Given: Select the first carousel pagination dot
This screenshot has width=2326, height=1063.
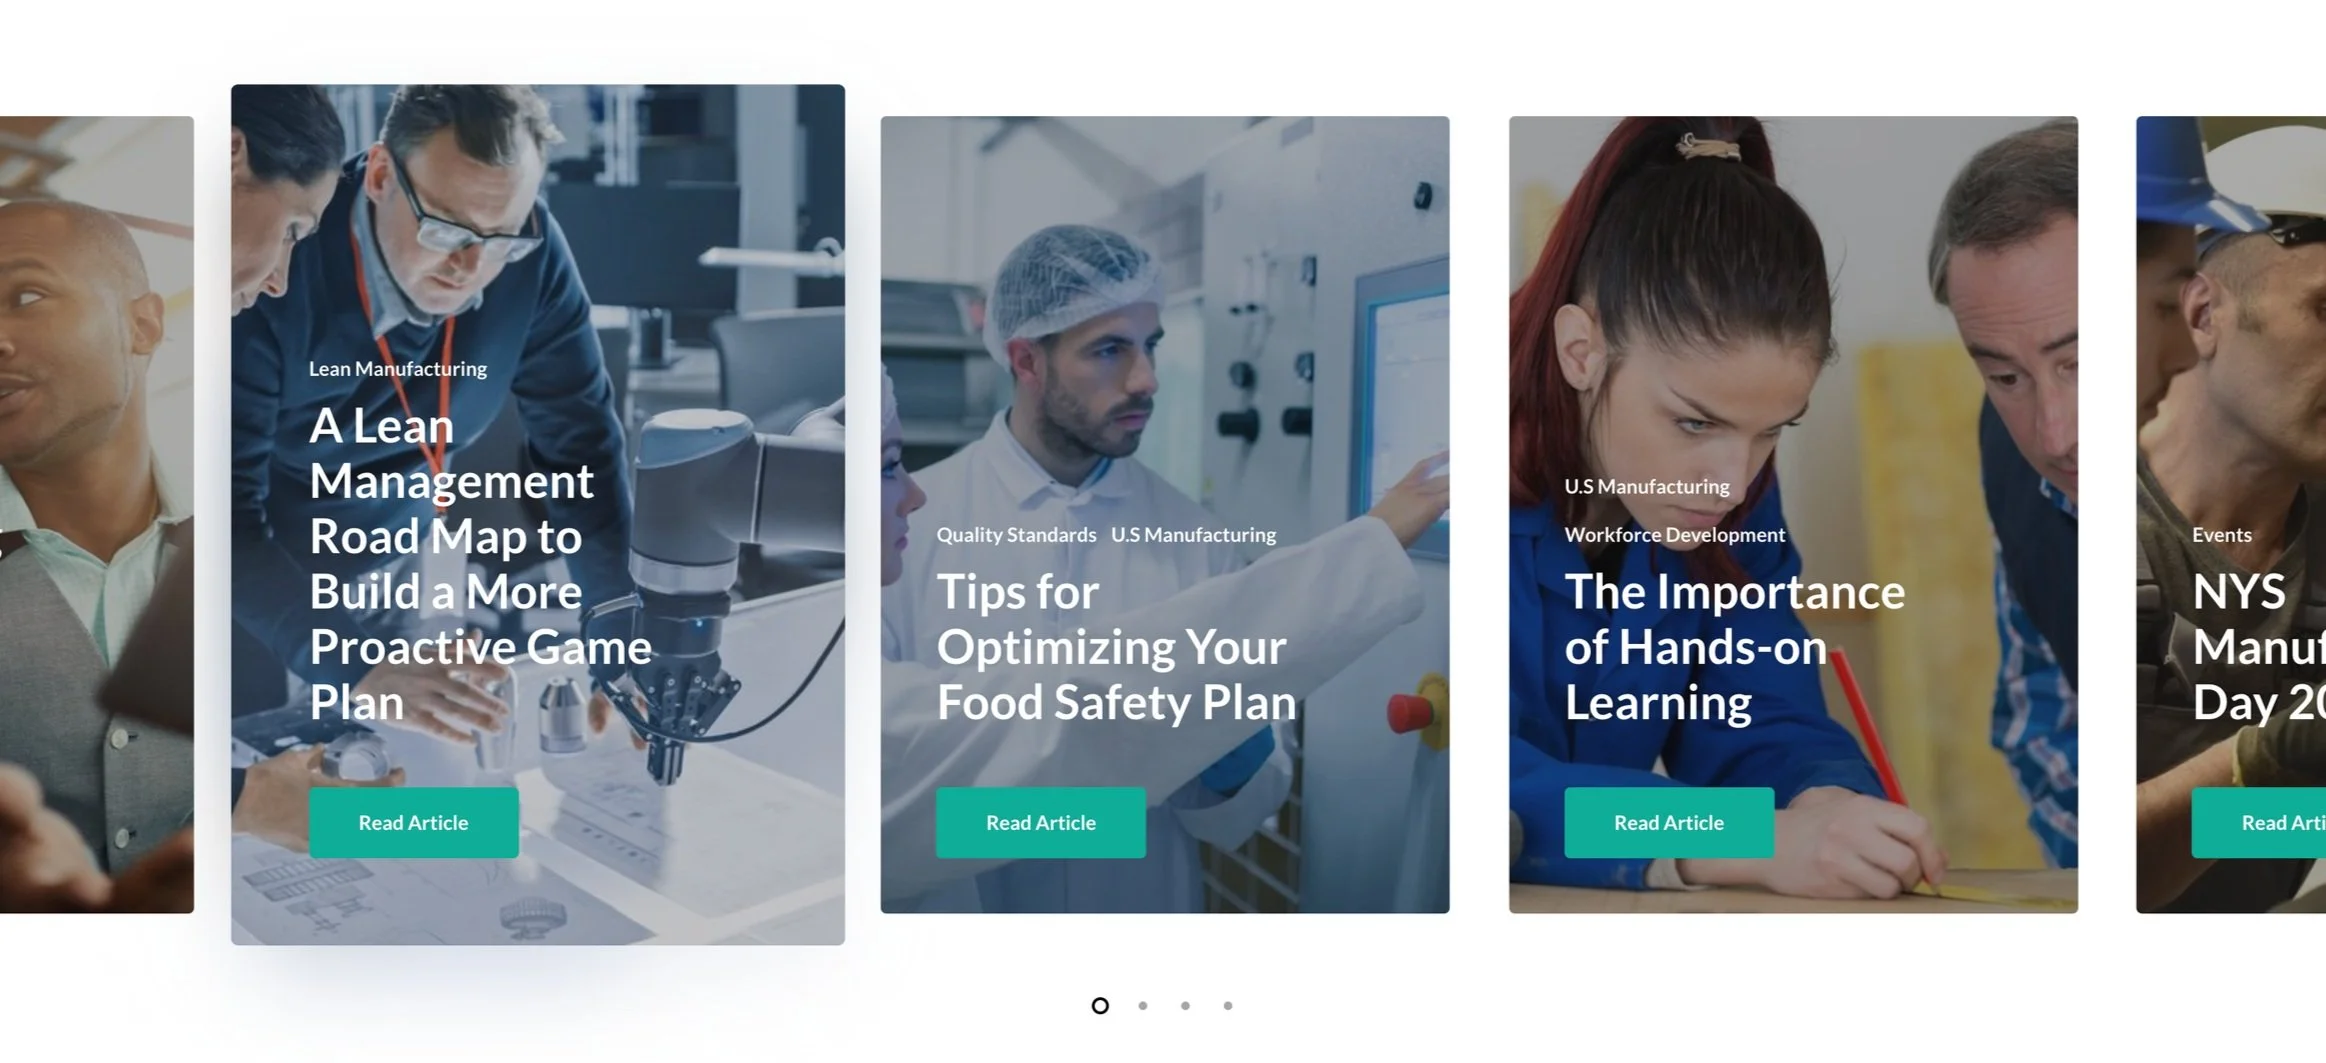Looking at the screenshot, I should point(1100,1005).
